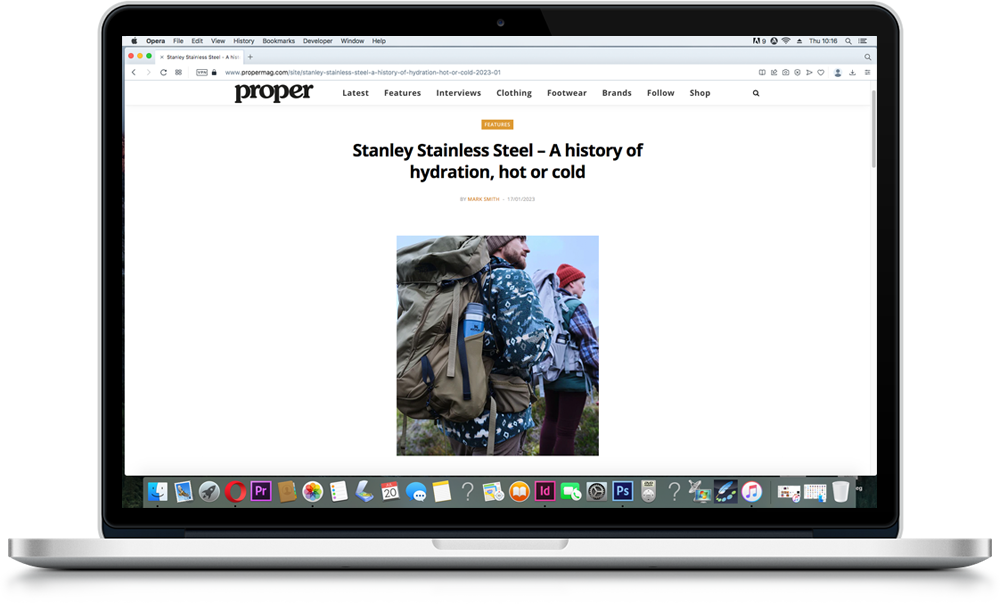The height and width of the screenshot is (604, 1000).
Task: Open the downloads arrow icon
Action: (852, 73)
